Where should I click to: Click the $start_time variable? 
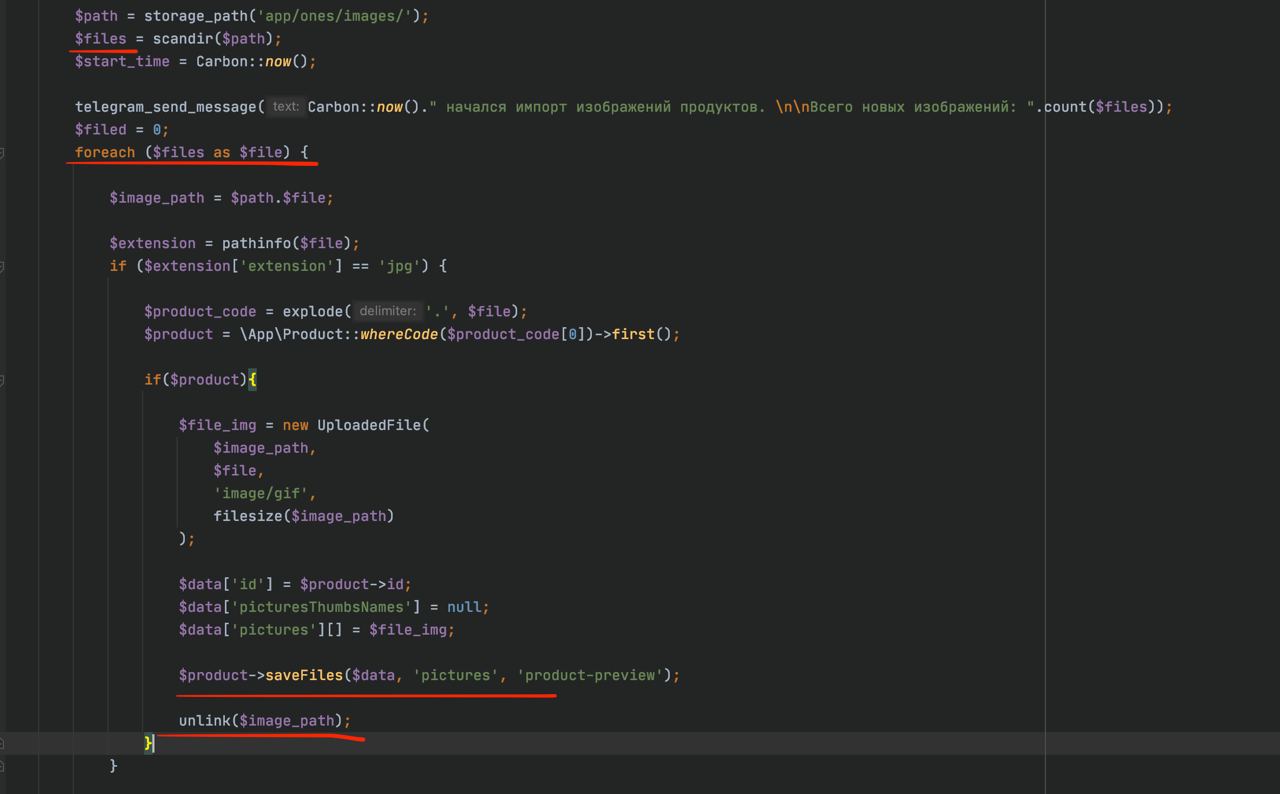122,62
